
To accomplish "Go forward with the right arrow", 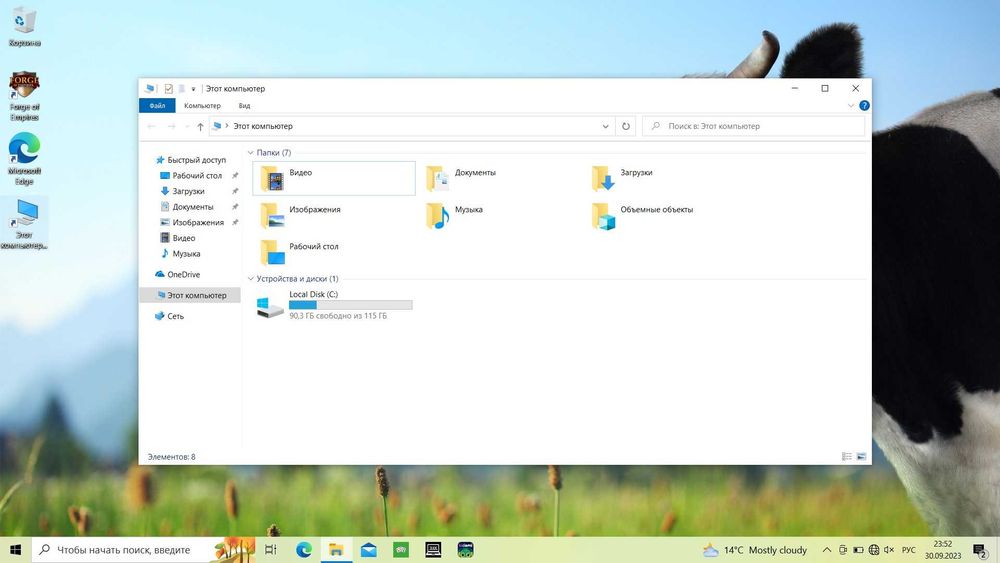I will point(171,126).
